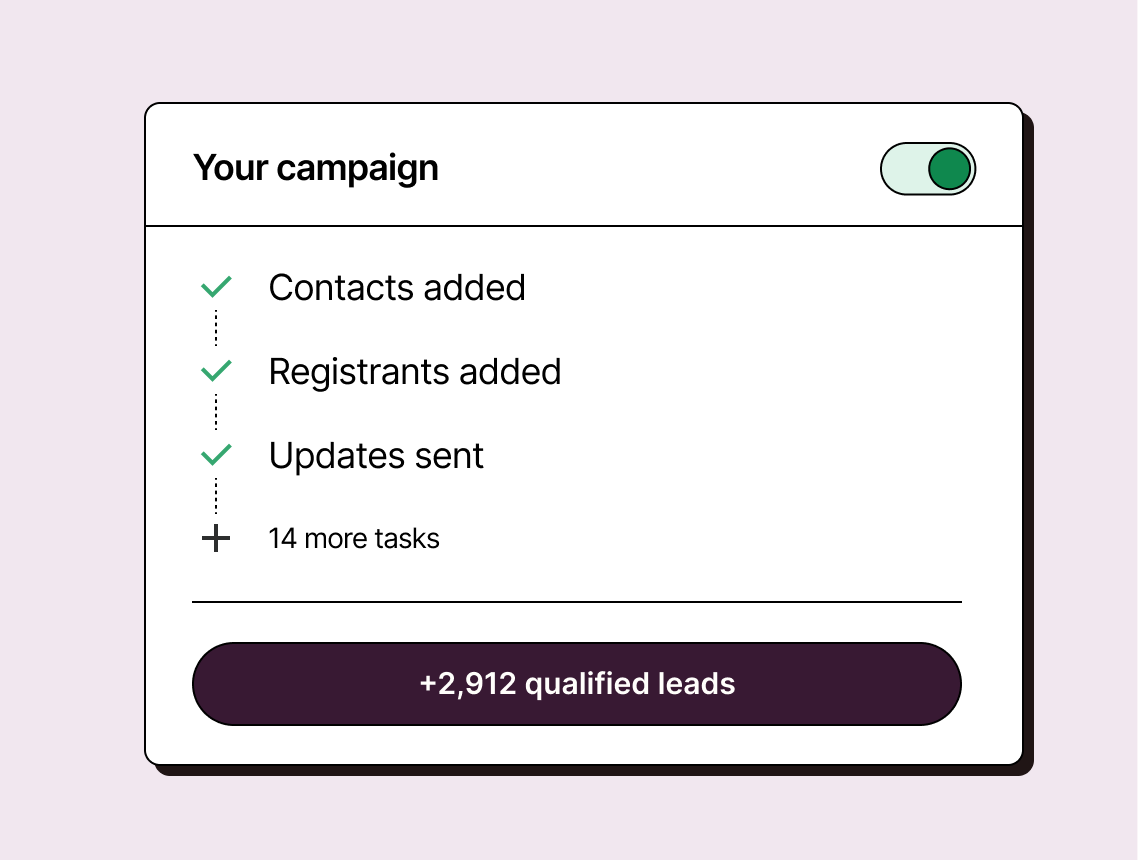Toggle the Your campaign switch off
Image resolution: width=1138 pixels, height=860 pixels.
pos(927,169)
